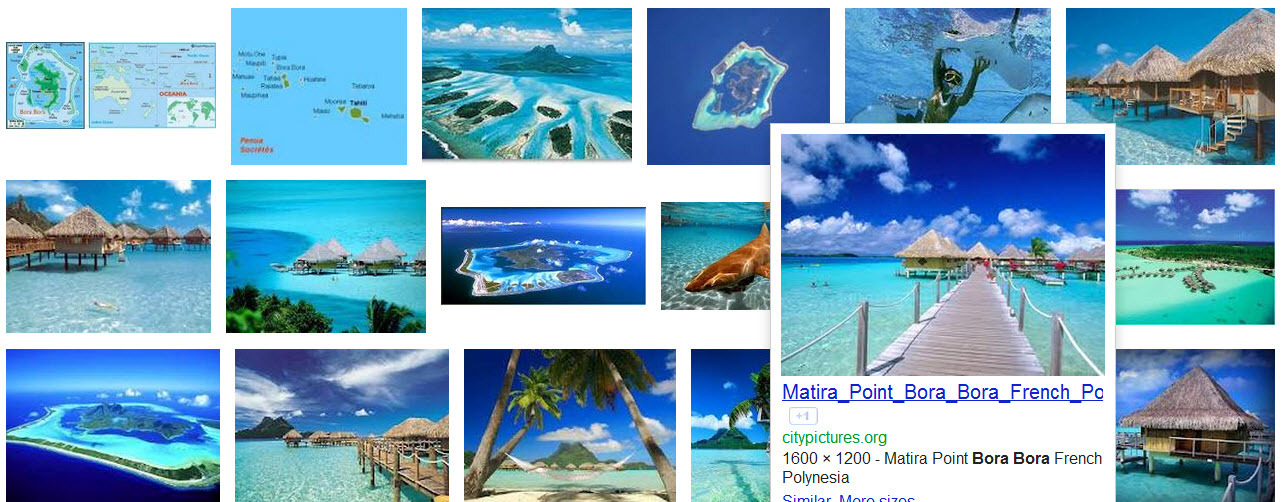This screenshot has height=502, width=1283.
Task: Select the snorkeler with stingray thumbnail
Action: [x=947, y=66]
